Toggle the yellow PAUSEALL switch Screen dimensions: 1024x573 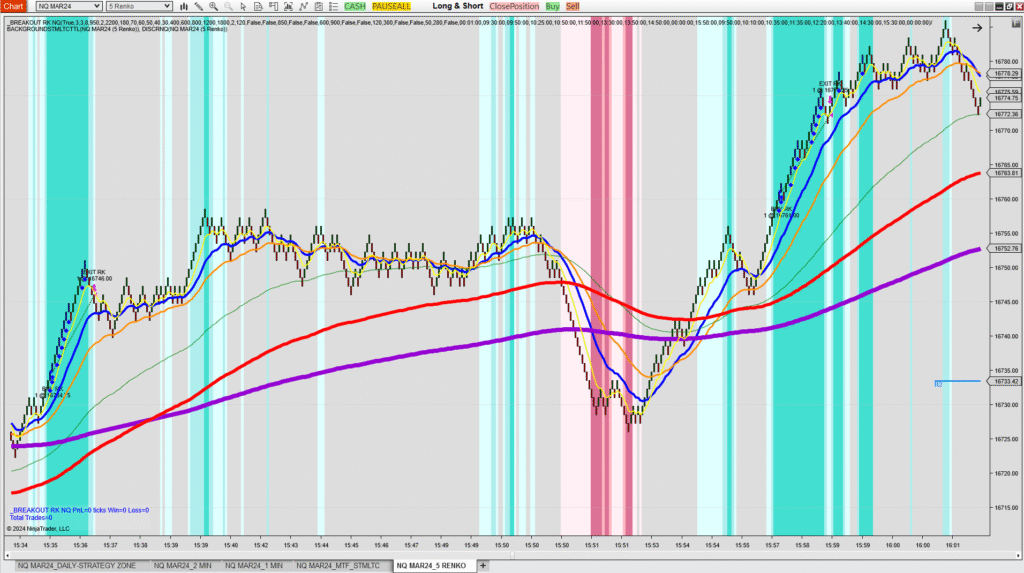[x=391, y=6]
